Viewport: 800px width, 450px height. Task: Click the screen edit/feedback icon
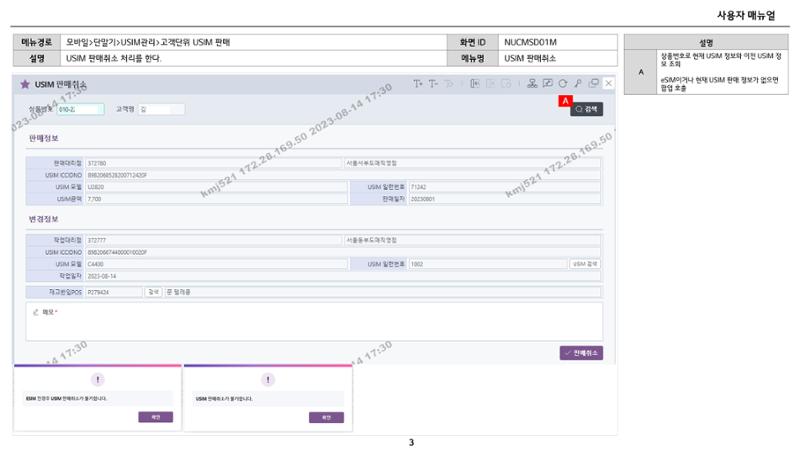point(547,83)
